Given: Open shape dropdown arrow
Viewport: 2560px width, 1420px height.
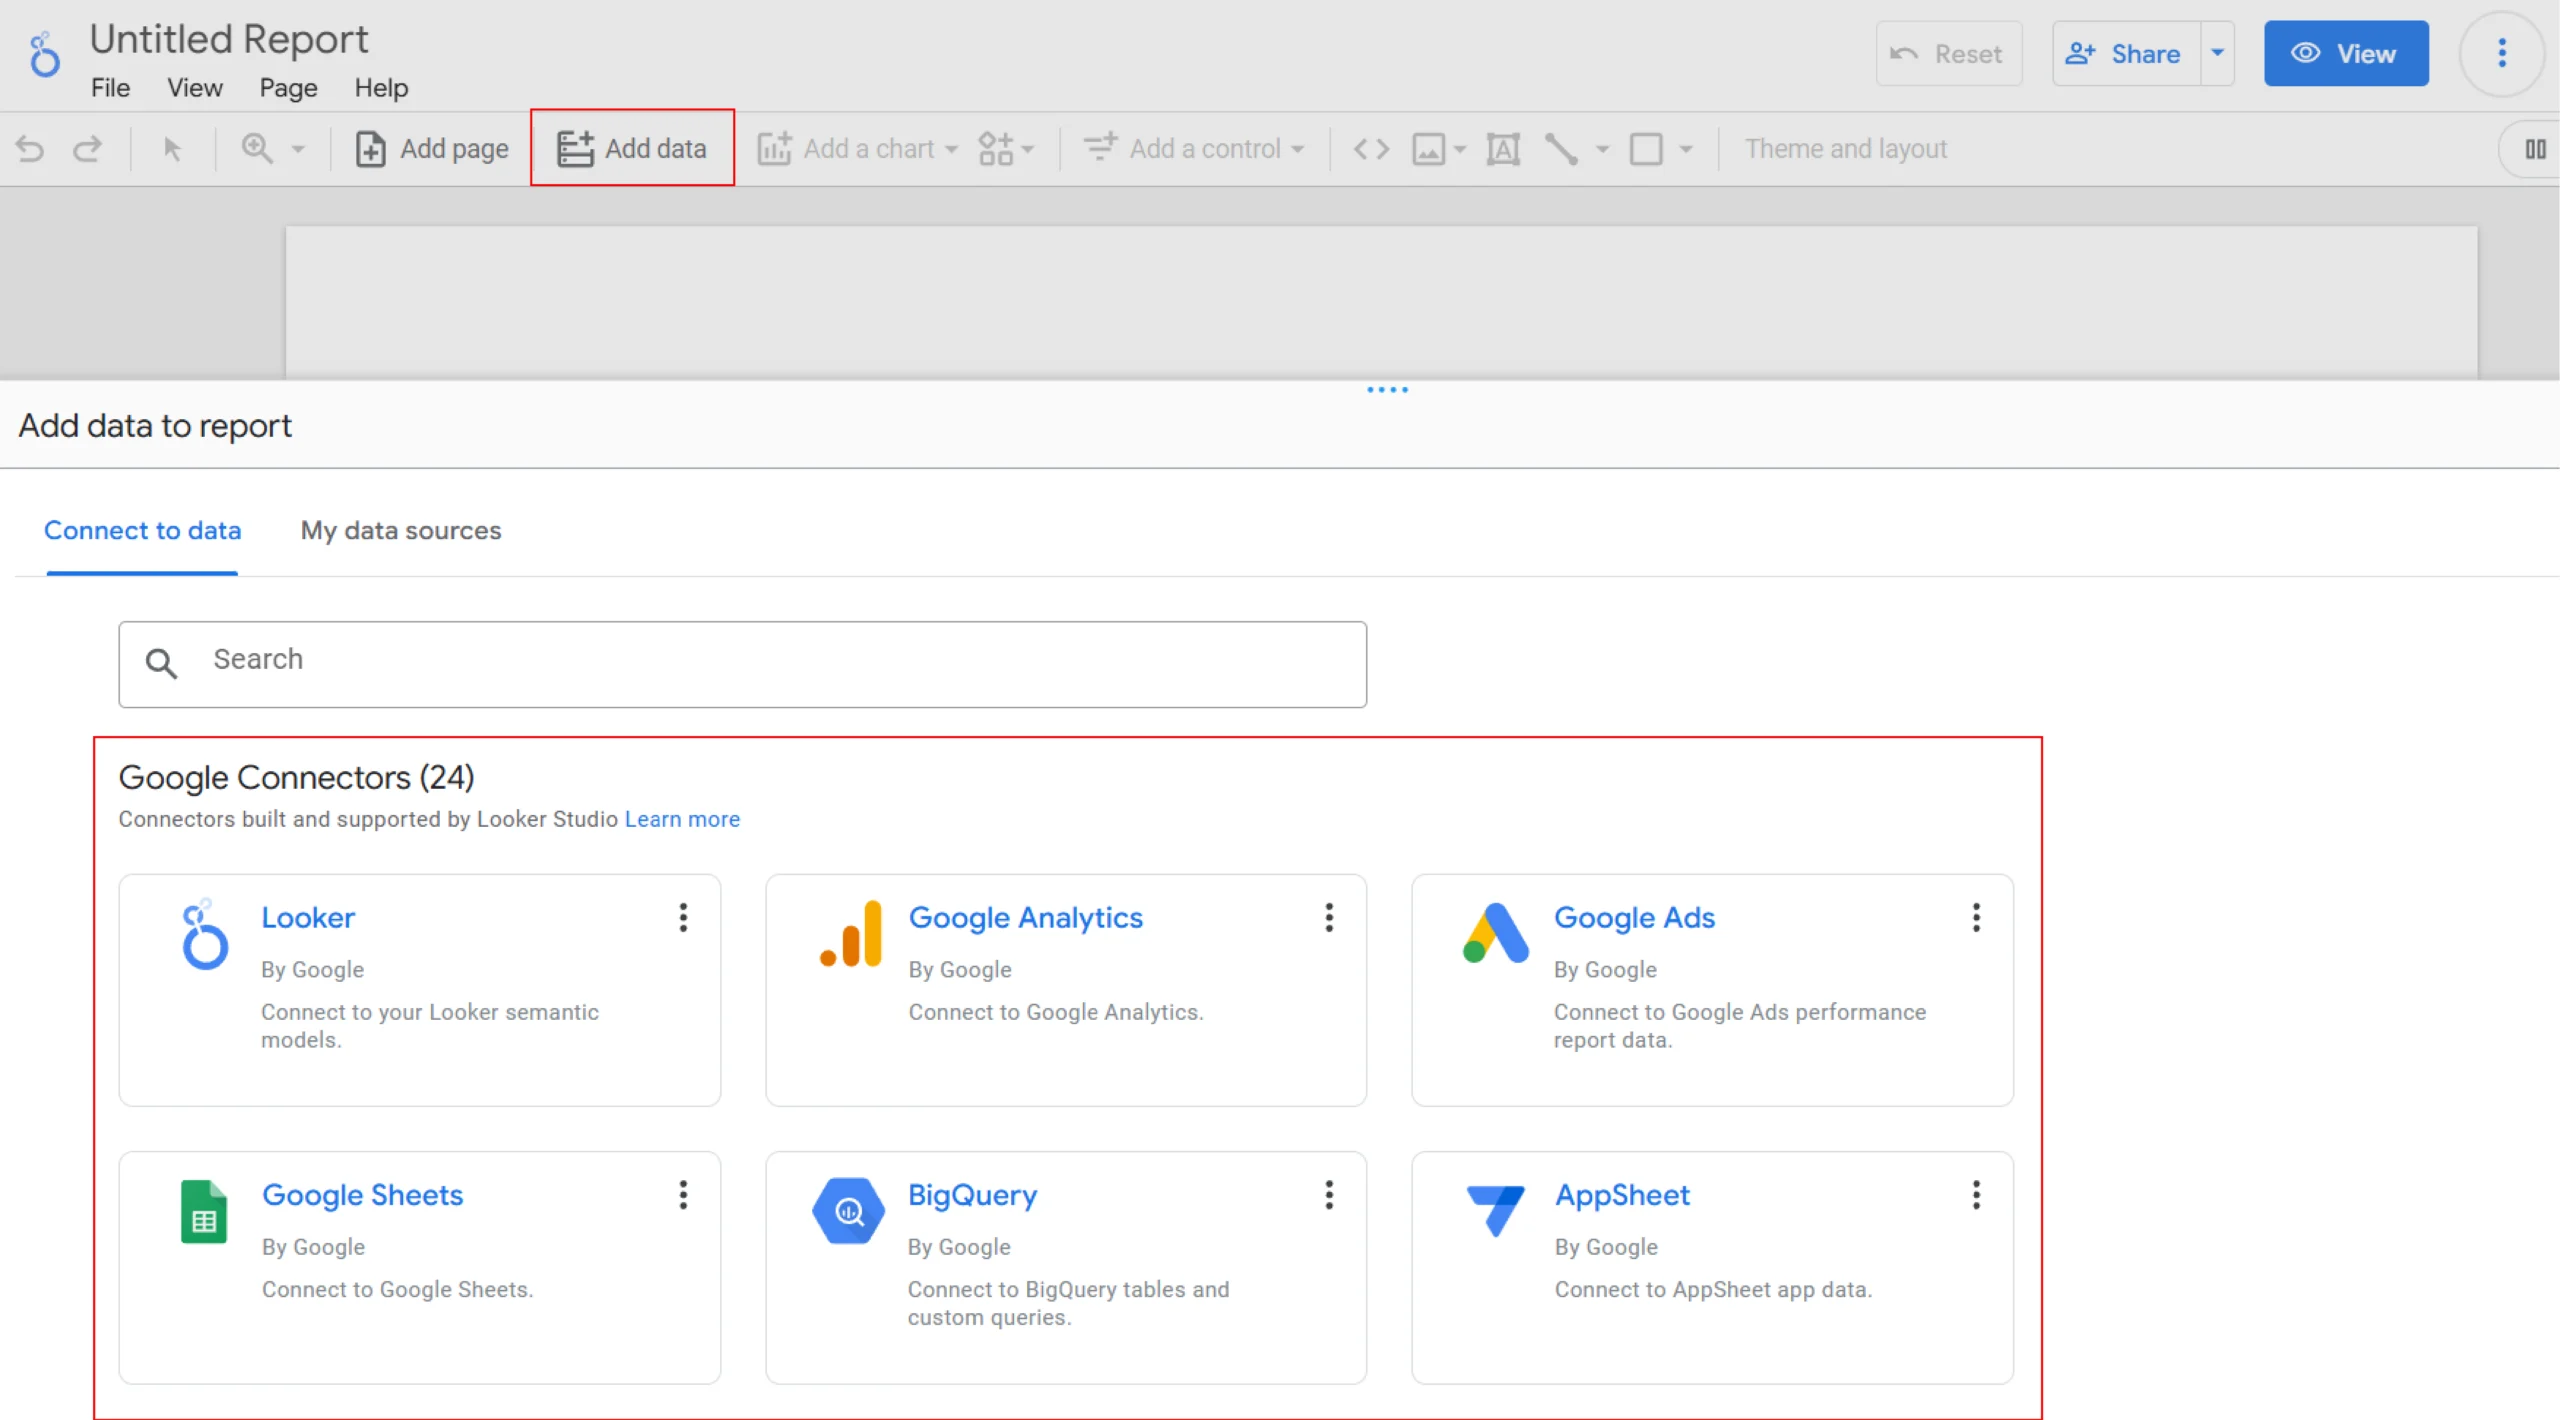Looking at the screenshot, I should click(x=1686, y=149).
